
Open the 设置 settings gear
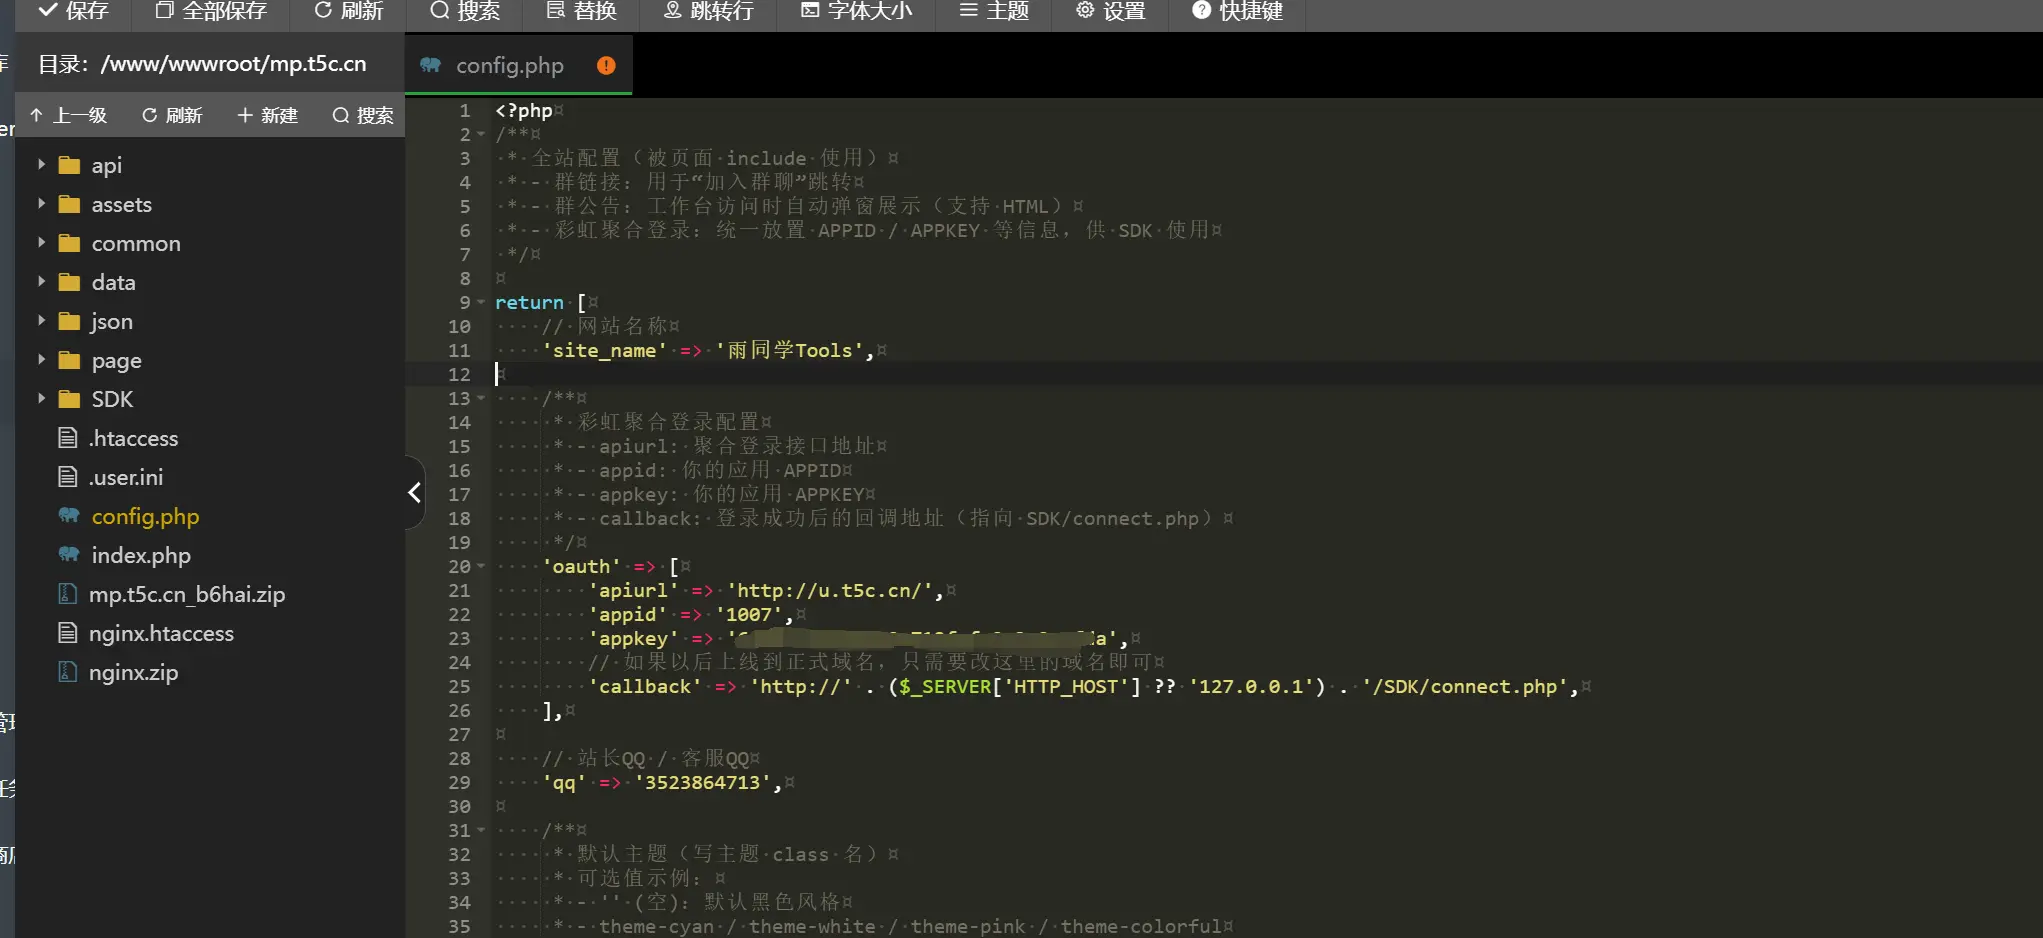point(1110,11)
